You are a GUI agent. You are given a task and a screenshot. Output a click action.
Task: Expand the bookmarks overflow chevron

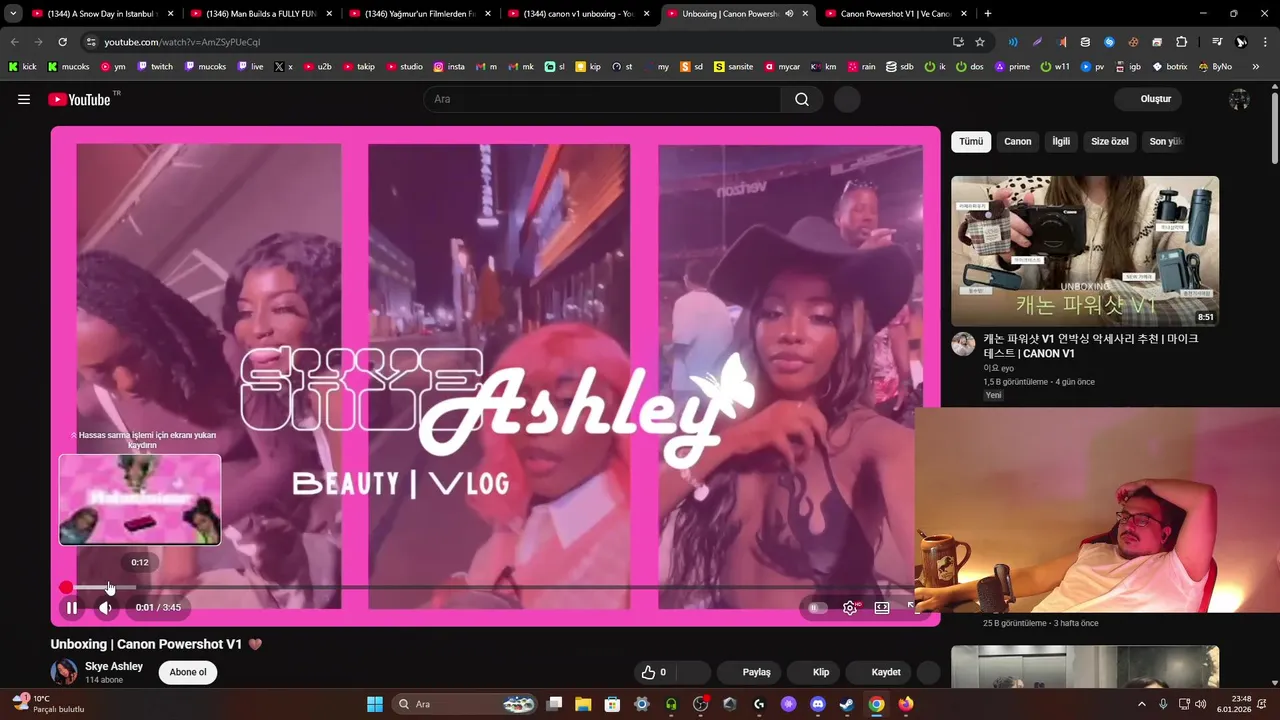click(x=1256, y=67)
